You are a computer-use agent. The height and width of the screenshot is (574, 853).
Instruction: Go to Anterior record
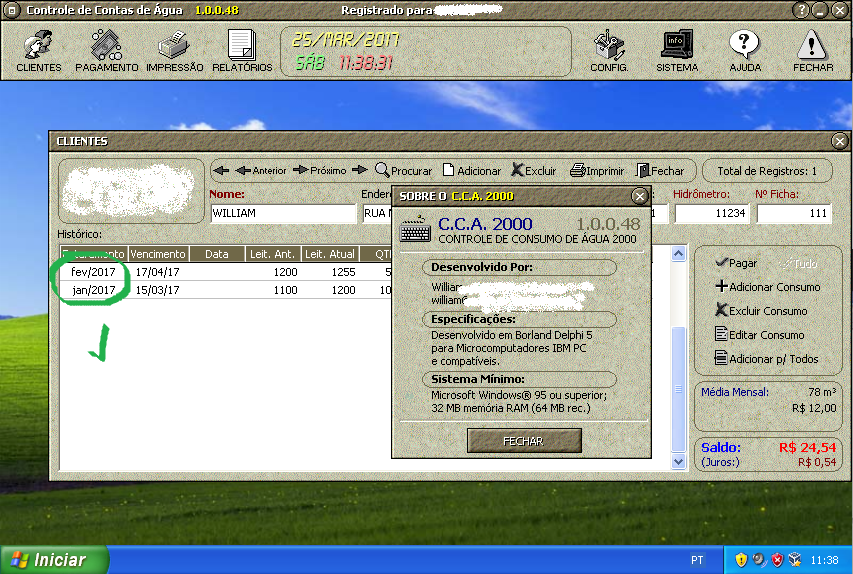tap(261, 170)
